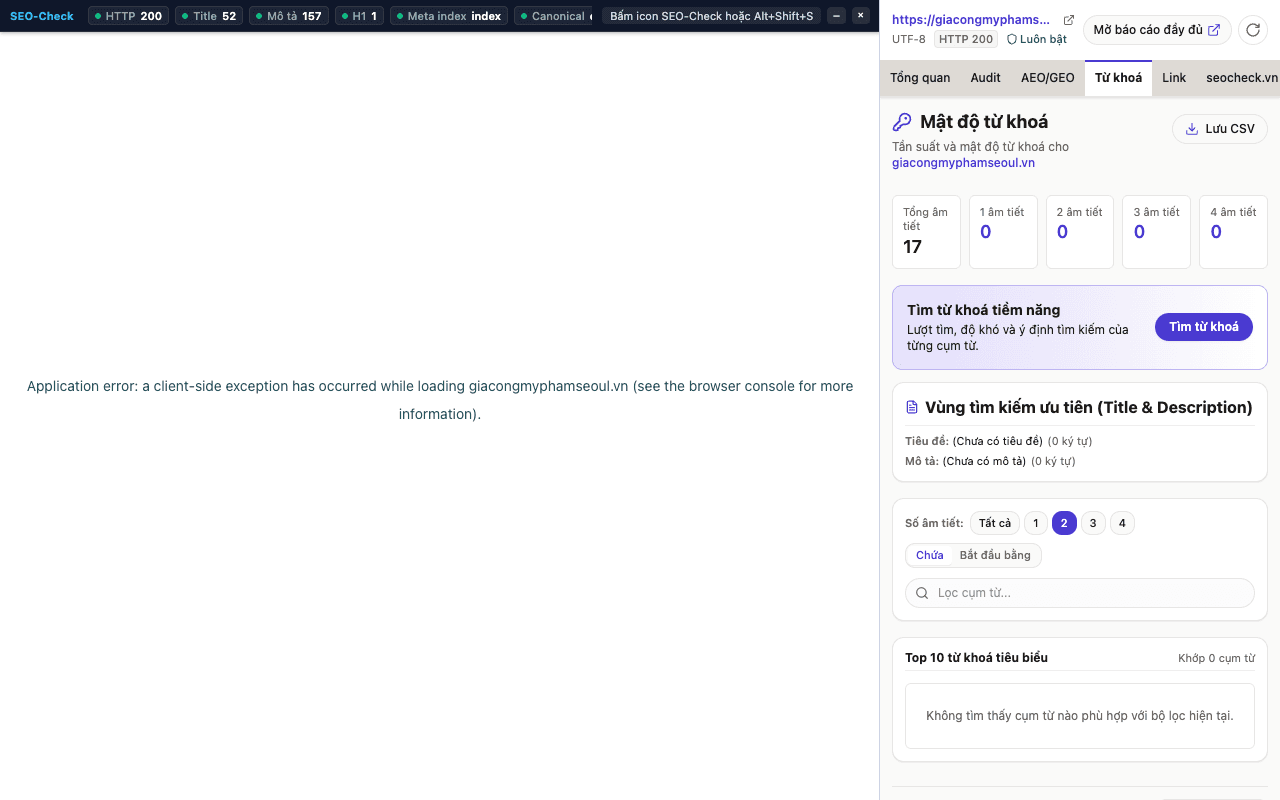Image resolution: width=1280 pixels, height=800 pixels.
Task: Open the Link tab
Action: coord(1174,78)
